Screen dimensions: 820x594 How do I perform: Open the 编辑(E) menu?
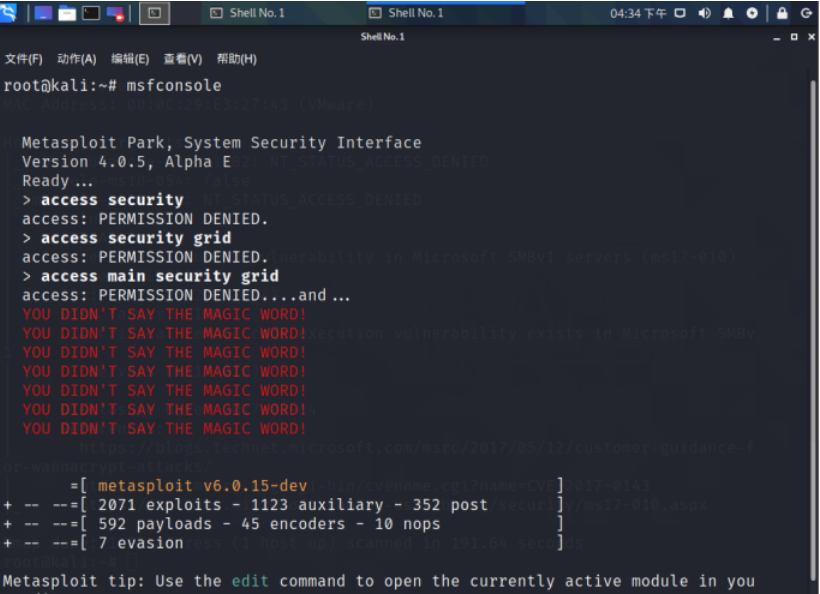point(130,59)
